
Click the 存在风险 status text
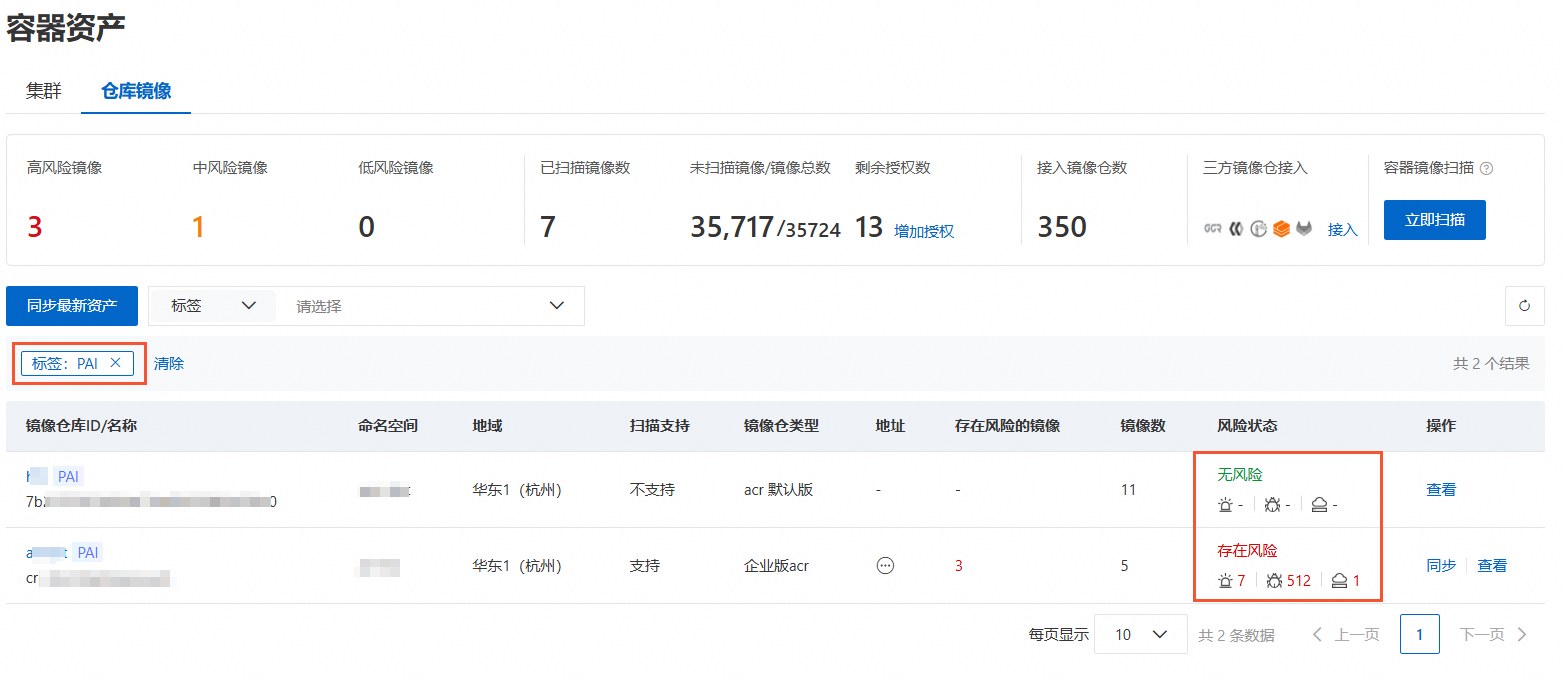click(1247, 550)
